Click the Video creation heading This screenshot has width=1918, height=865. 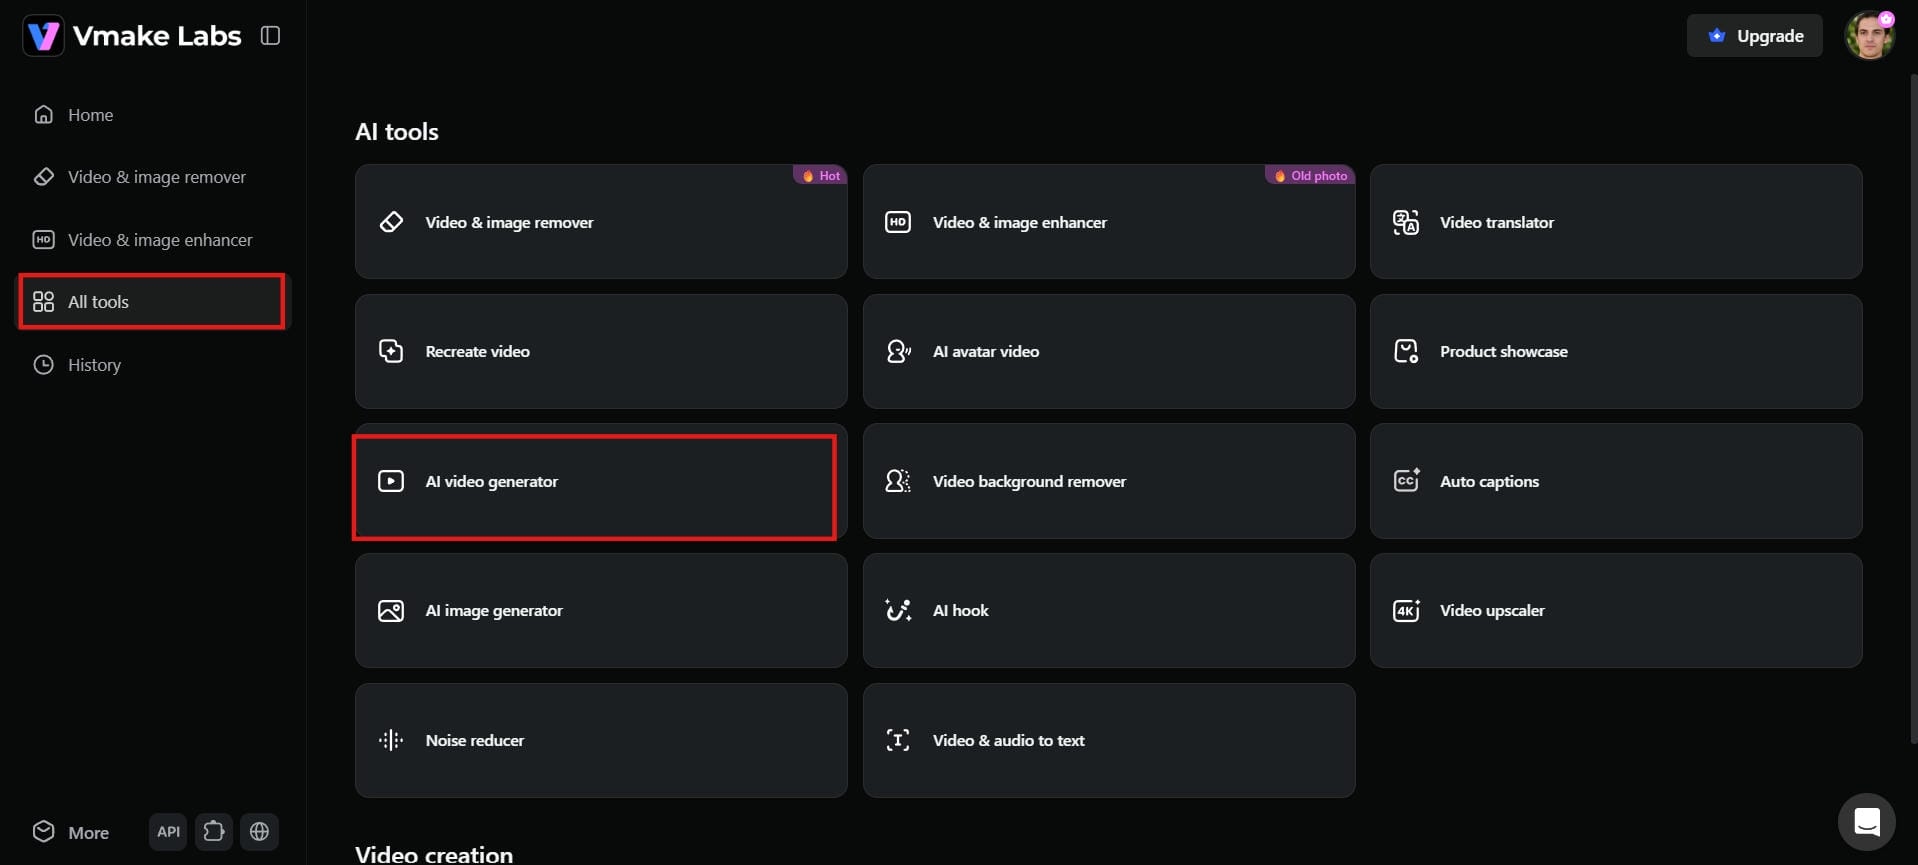click(434, 854)
